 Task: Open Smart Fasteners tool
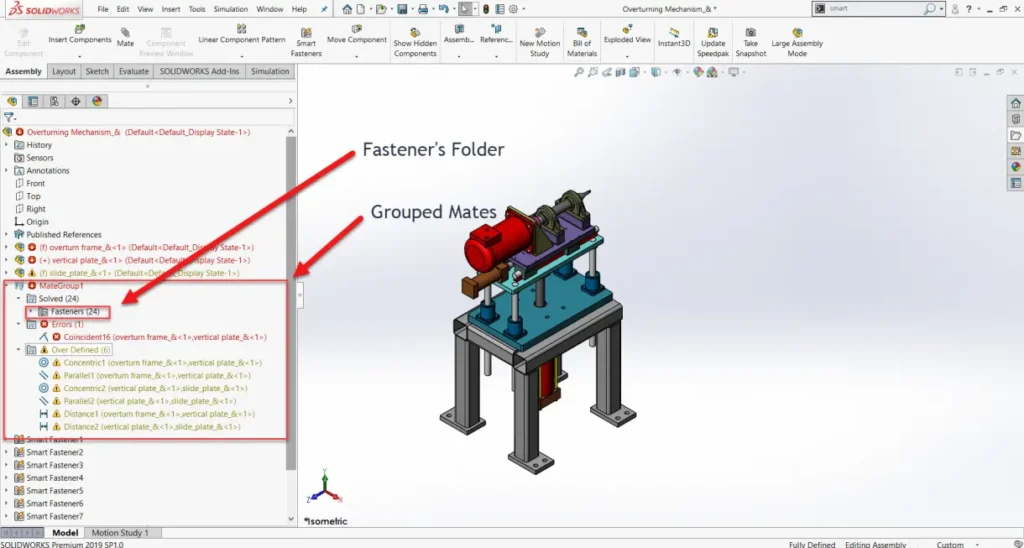tap(306, 31)
